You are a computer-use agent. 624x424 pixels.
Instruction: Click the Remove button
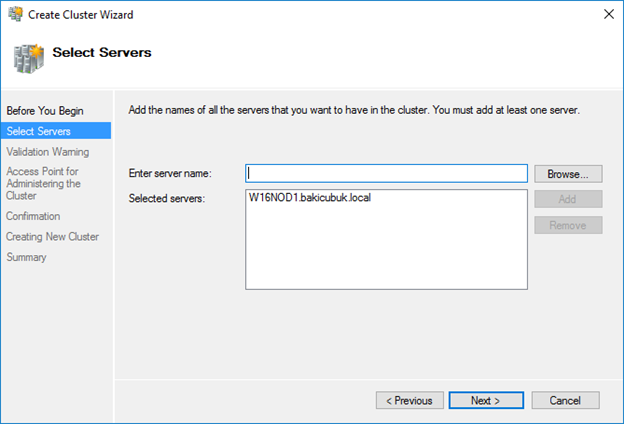pos(568,225)
